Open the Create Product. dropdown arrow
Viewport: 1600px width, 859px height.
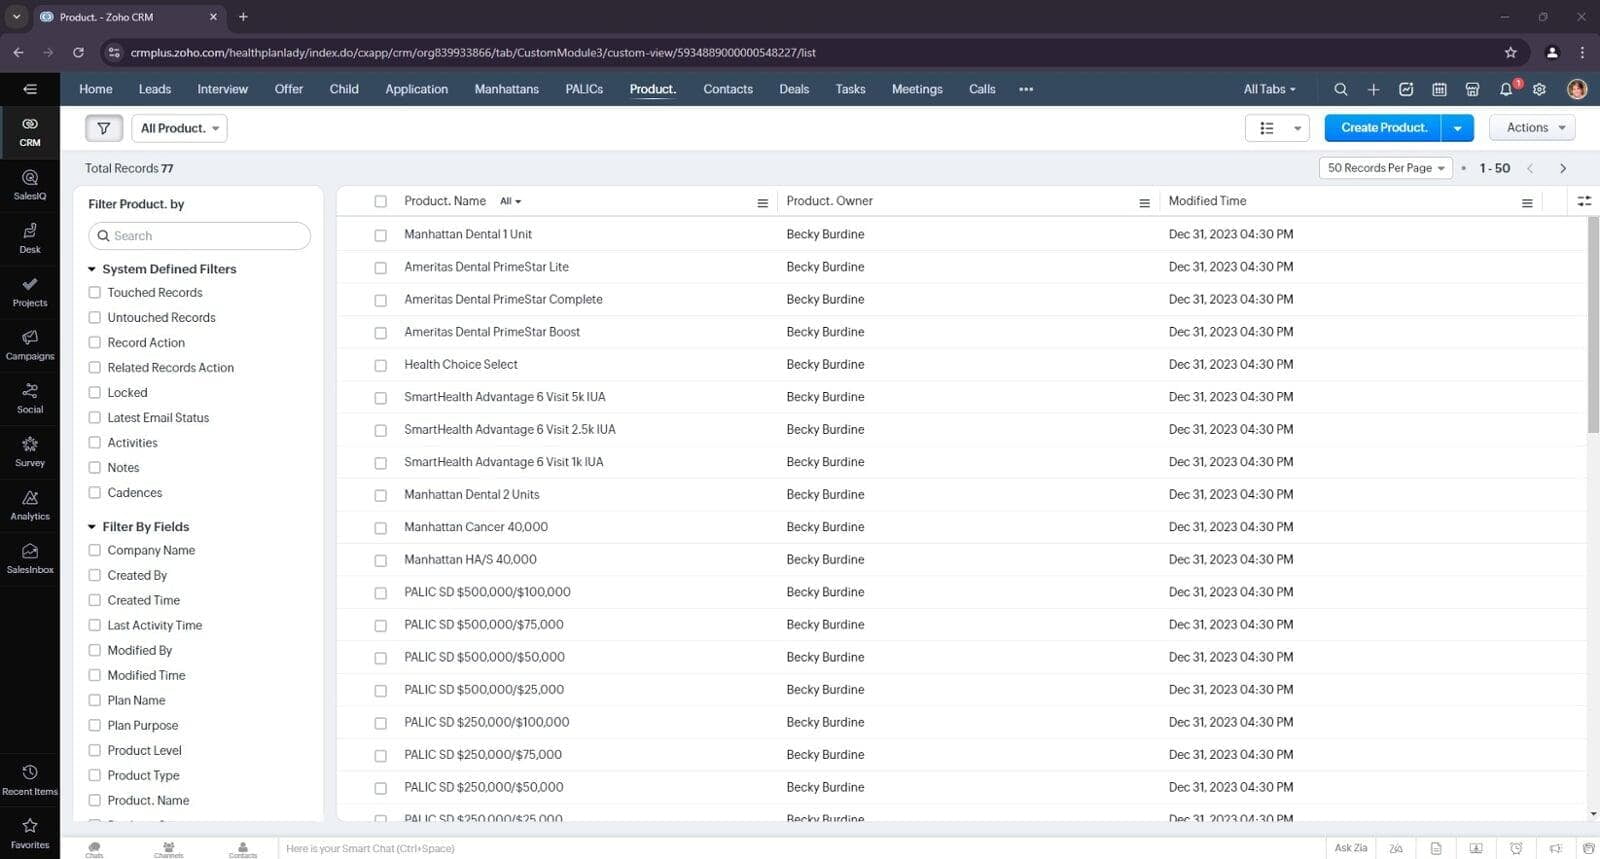point(1457,128)
